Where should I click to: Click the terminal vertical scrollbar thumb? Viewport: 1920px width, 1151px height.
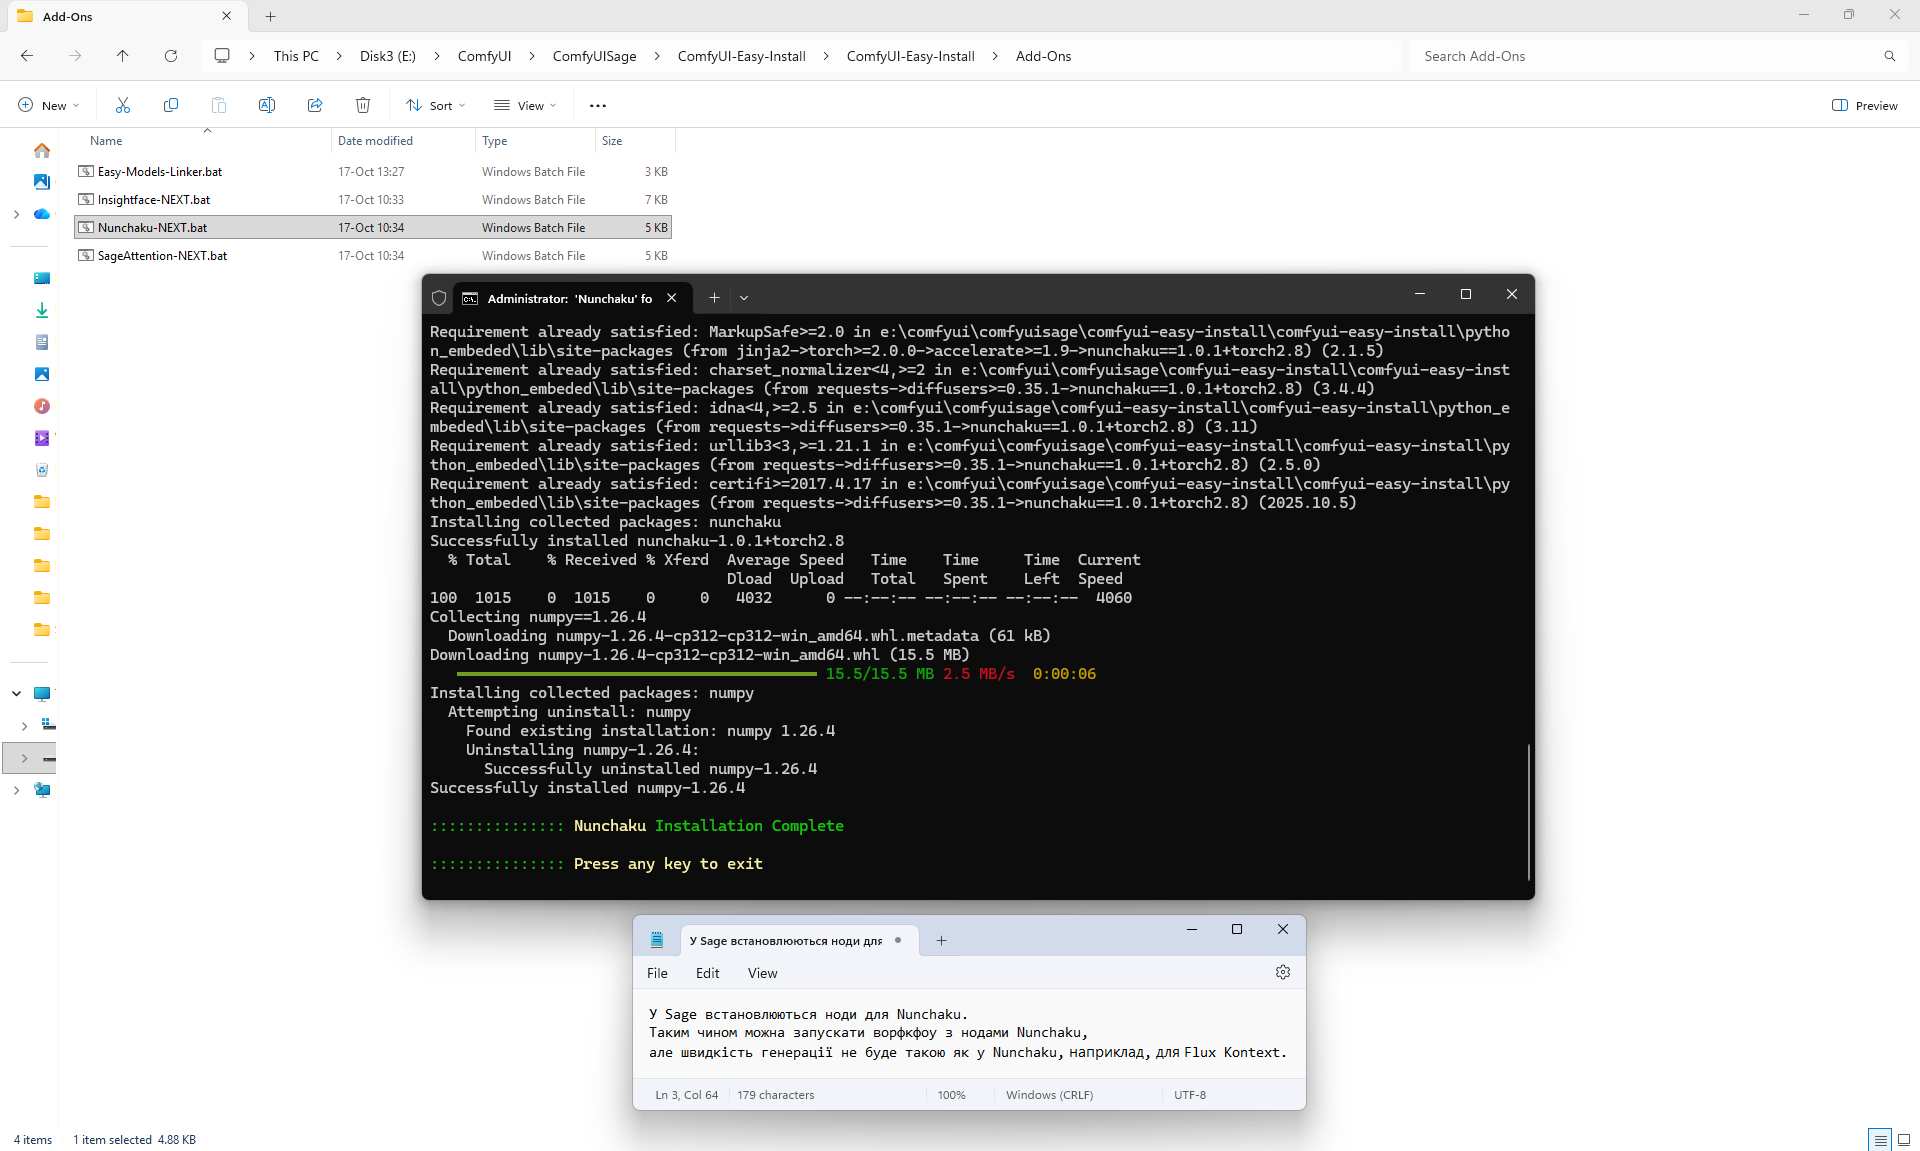1529,810
